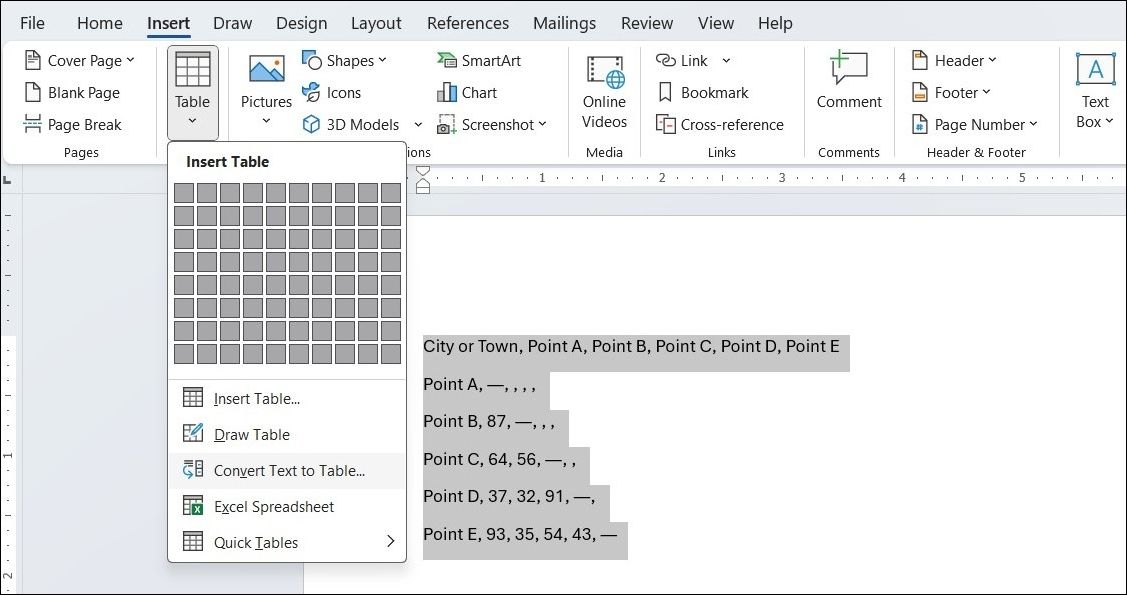The height and width of the screenshot is (595, 1127).
Task: Choose Insert Table... from the menu
Action: [x=287, y=399]
